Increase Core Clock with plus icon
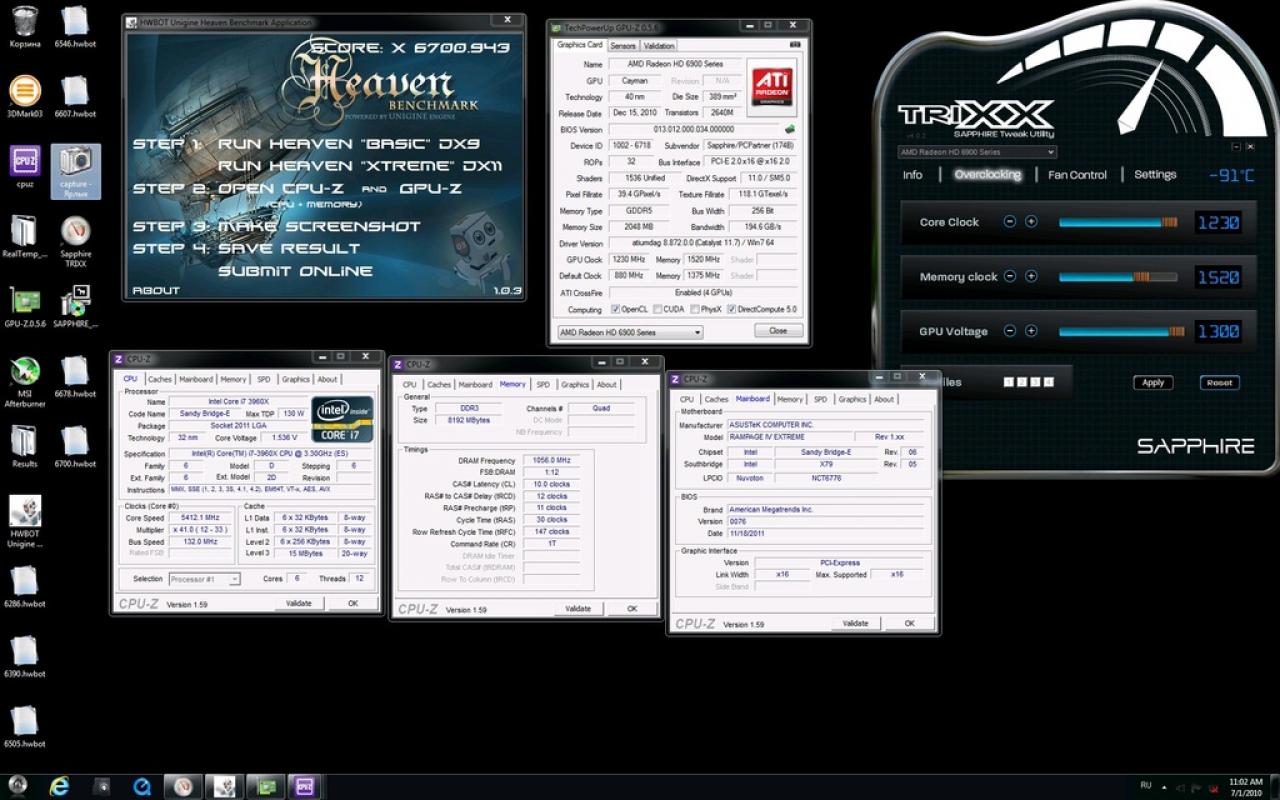1280x800 pixels. tap(1031, 222)
